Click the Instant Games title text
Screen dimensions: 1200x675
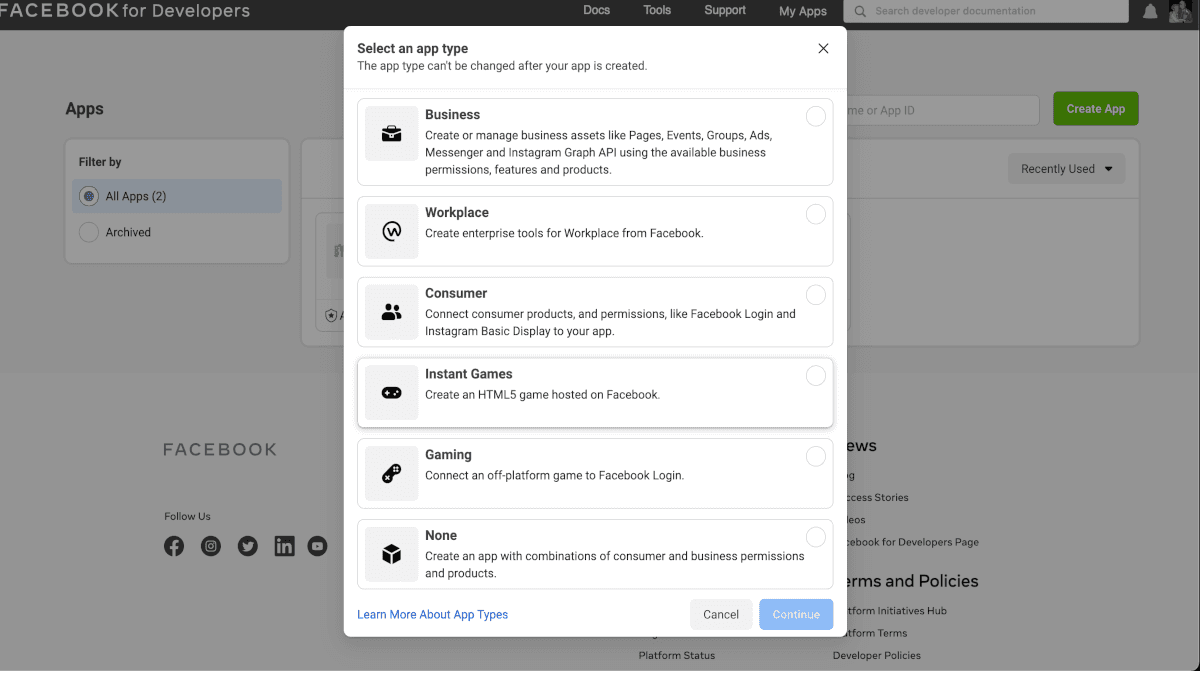468,374
